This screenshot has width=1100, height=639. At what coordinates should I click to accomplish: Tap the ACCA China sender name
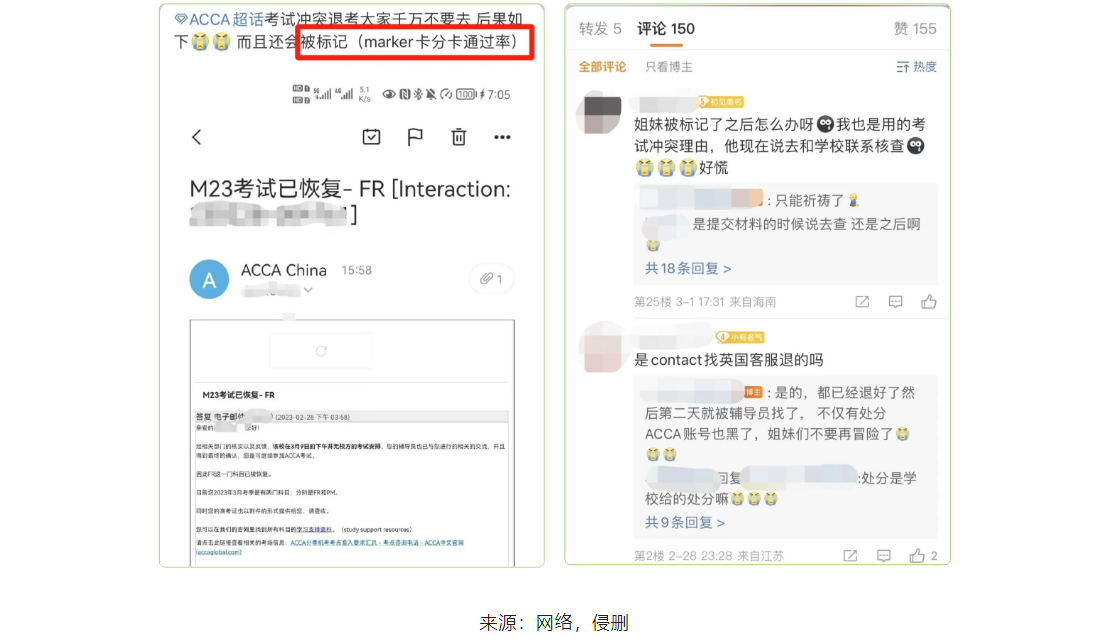pyautogui.click(x=283, y=270)
